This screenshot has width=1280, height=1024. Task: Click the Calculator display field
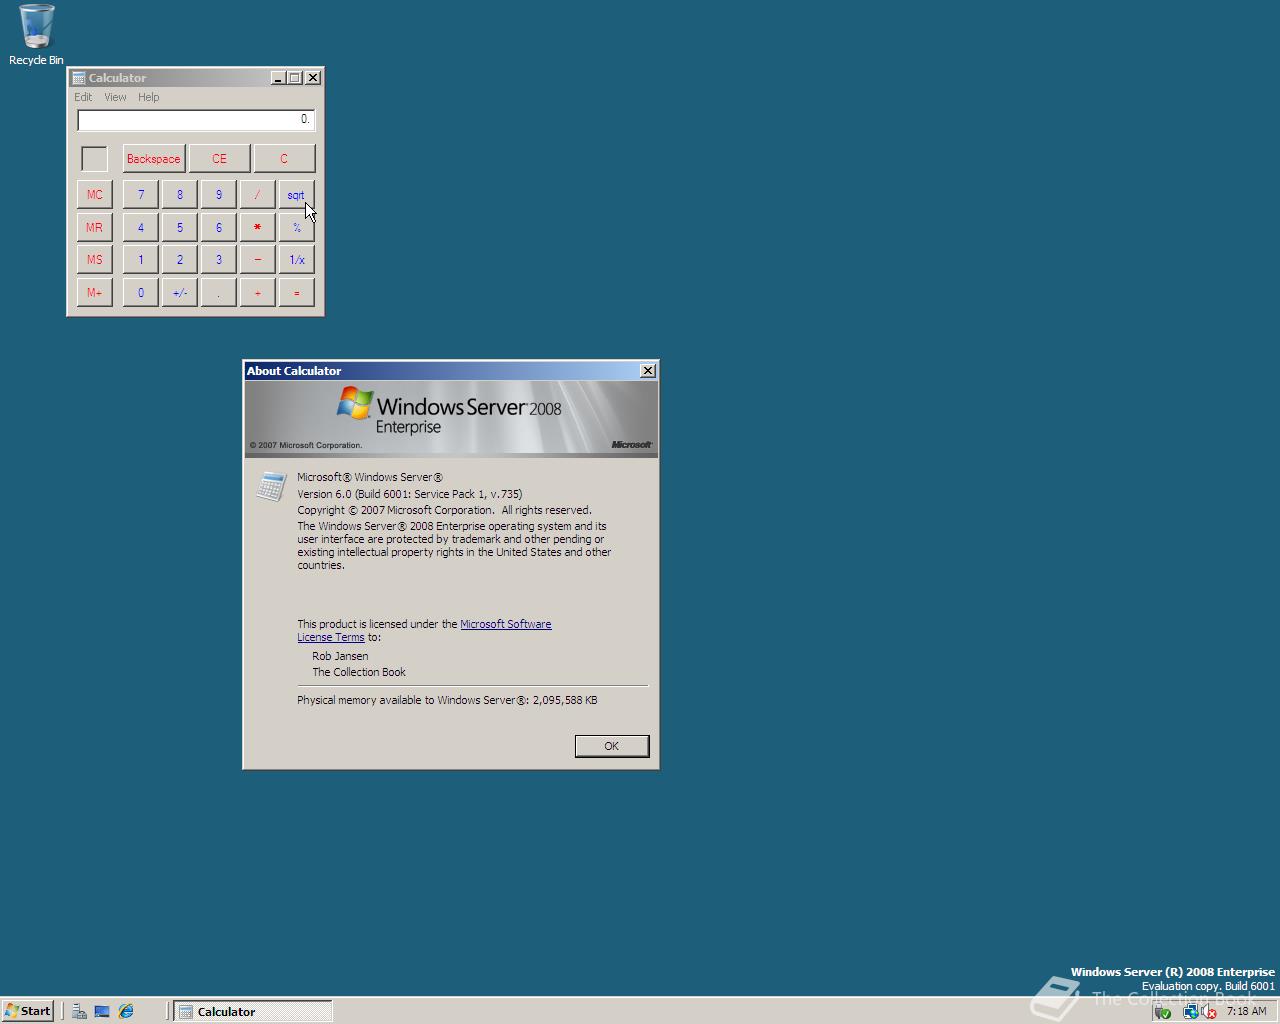pos(196,120)
